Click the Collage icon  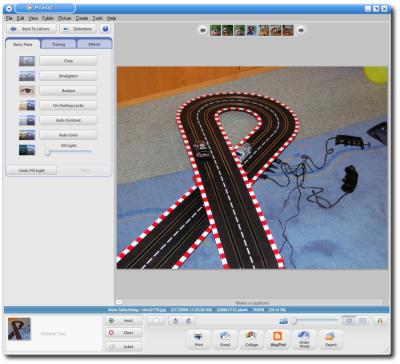click(251, 339)
